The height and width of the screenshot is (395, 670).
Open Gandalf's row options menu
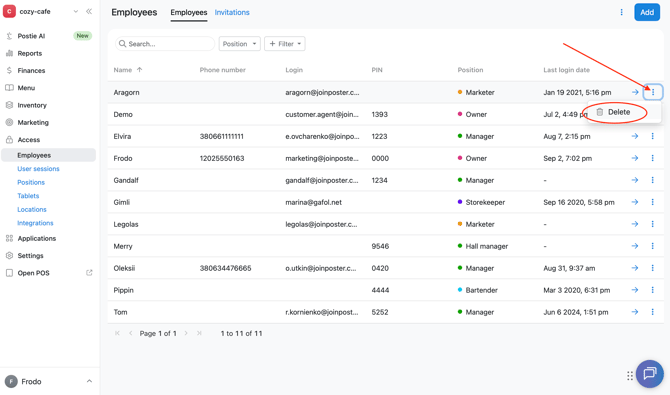coord(652,180)
